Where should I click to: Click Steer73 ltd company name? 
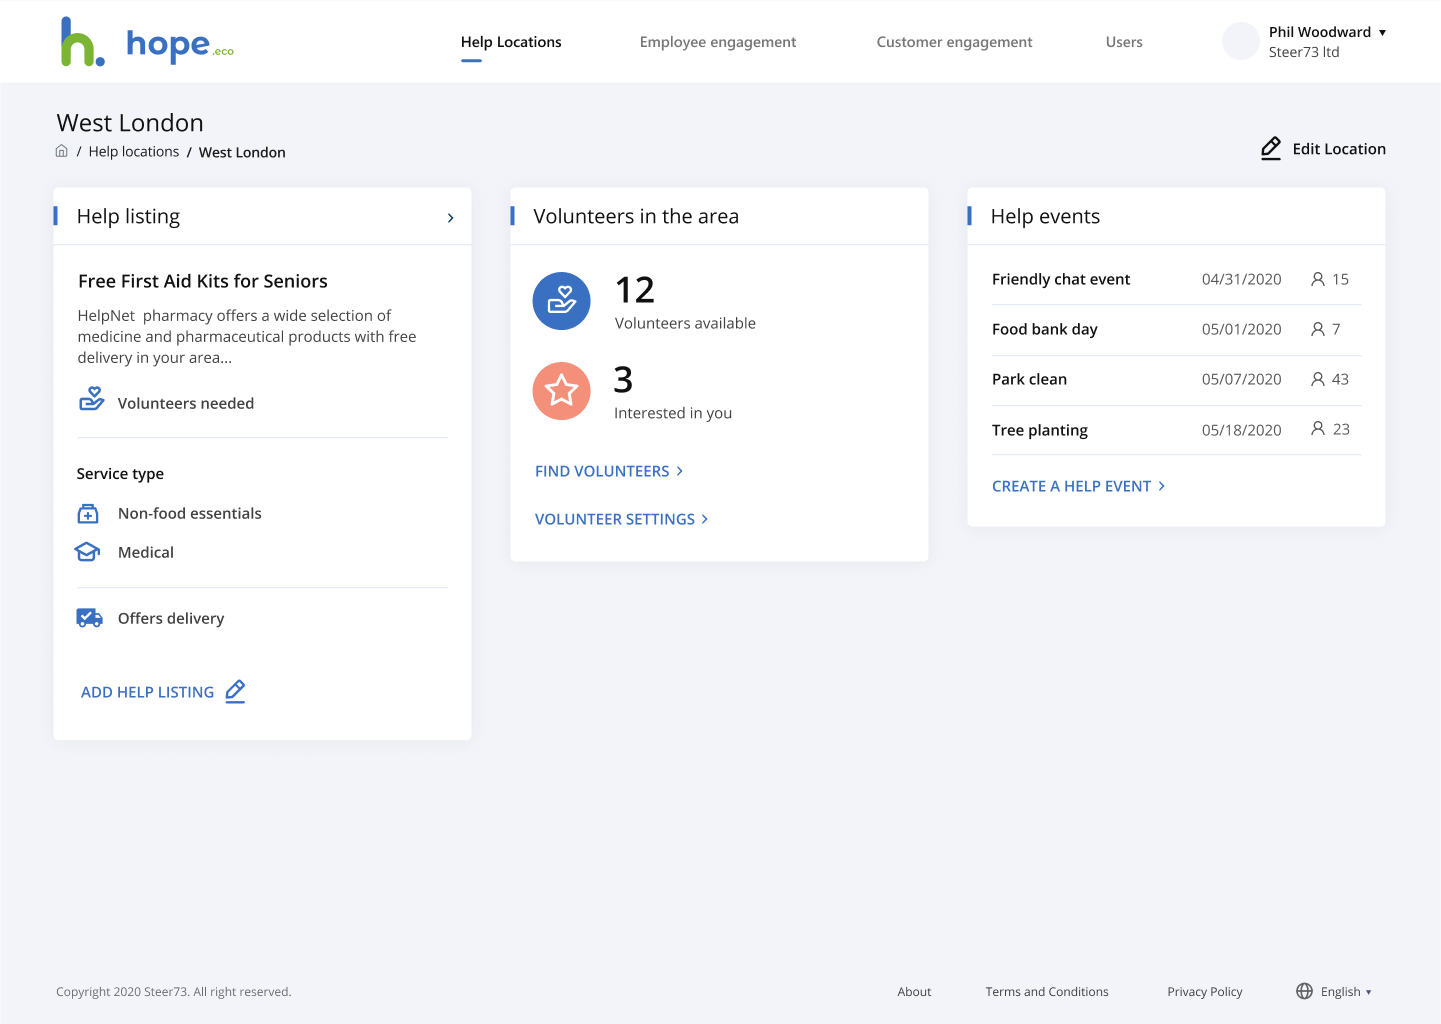1304,52
